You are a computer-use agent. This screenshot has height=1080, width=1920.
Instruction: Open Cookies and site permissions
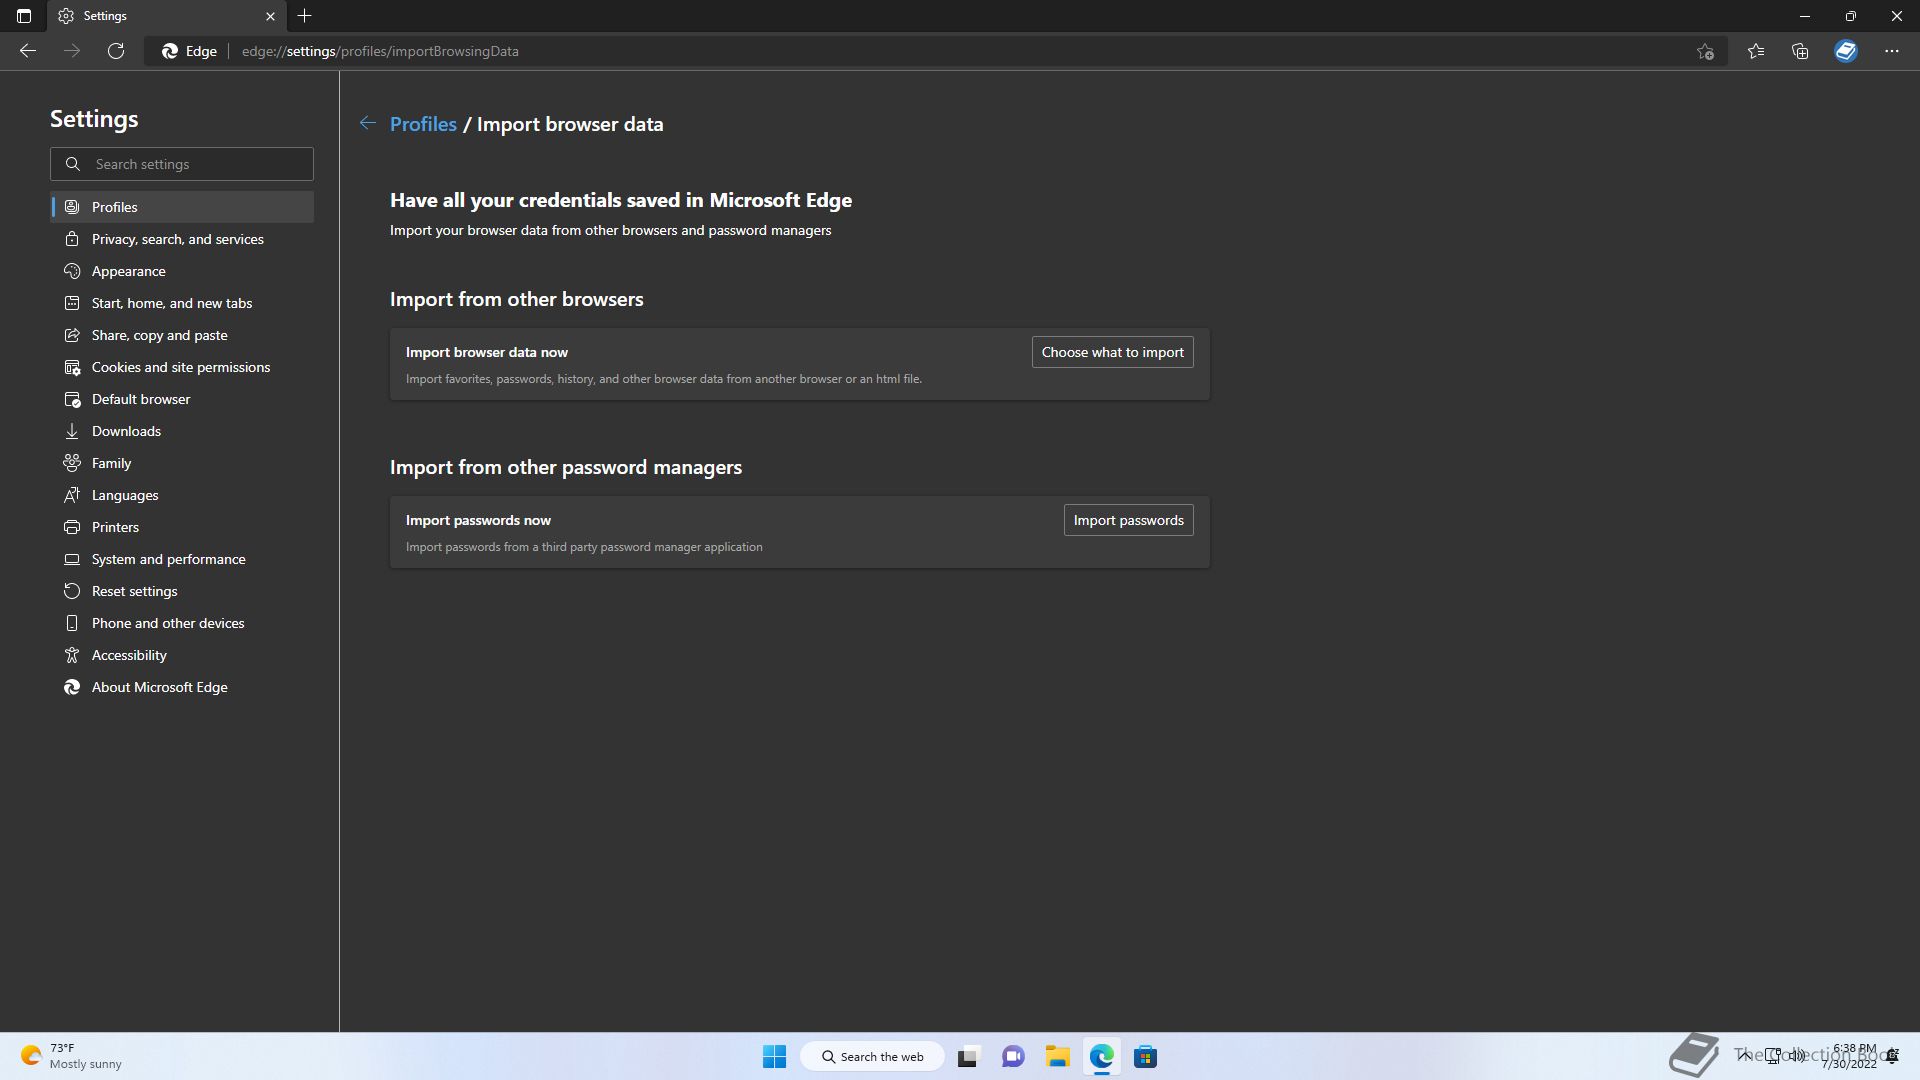click(182, 367)
